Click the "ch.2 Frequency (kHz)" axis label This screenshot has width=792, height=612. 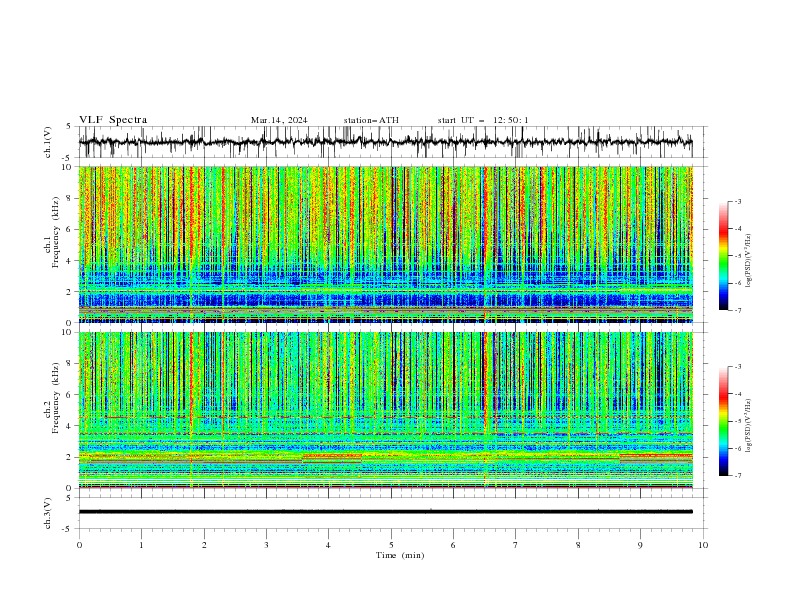pos(52,398)
